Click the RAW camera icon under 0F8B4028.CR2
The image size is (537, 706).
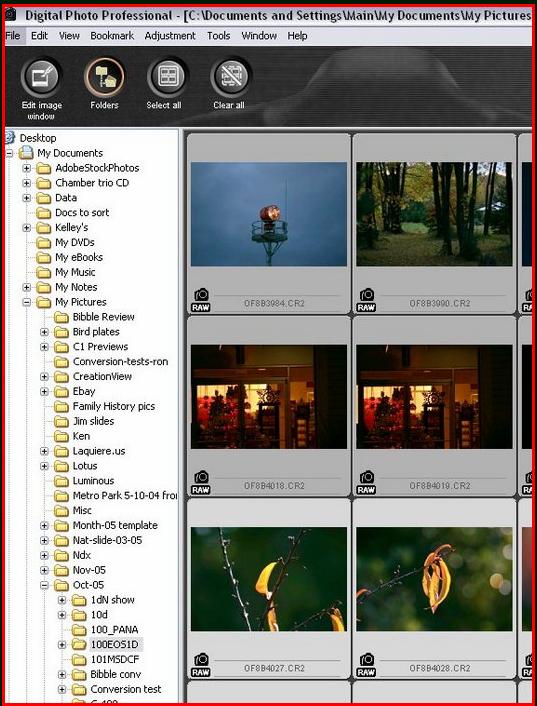point(366,665)
